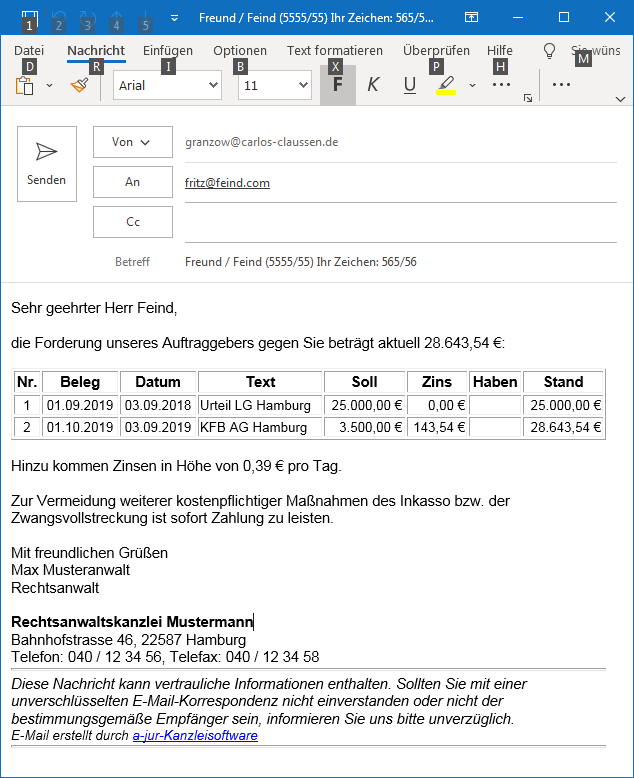Apply yellow text highlight color
Screen dimensions: 634x778
tap(446, 85)
